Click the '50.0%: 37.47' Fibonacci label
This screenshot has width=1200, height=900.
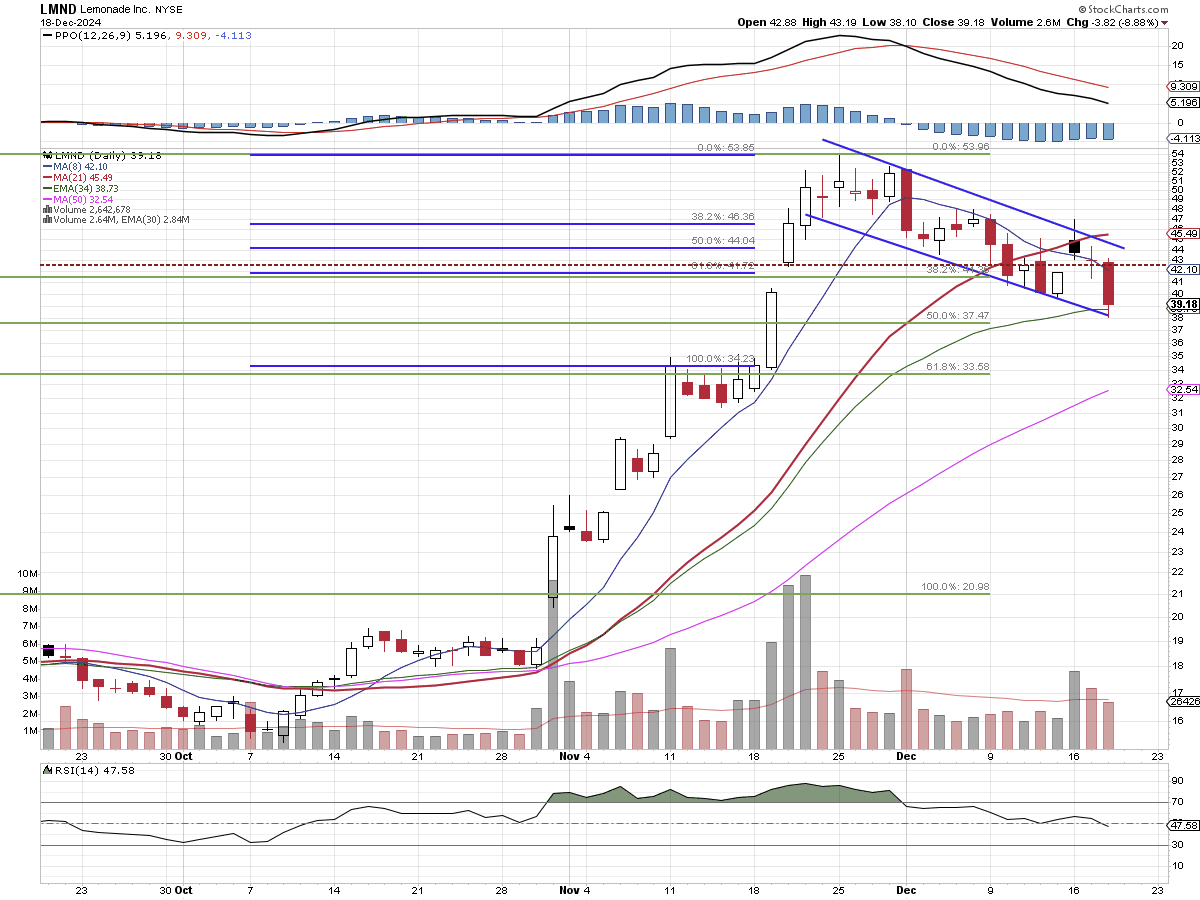tap(957, 315)
